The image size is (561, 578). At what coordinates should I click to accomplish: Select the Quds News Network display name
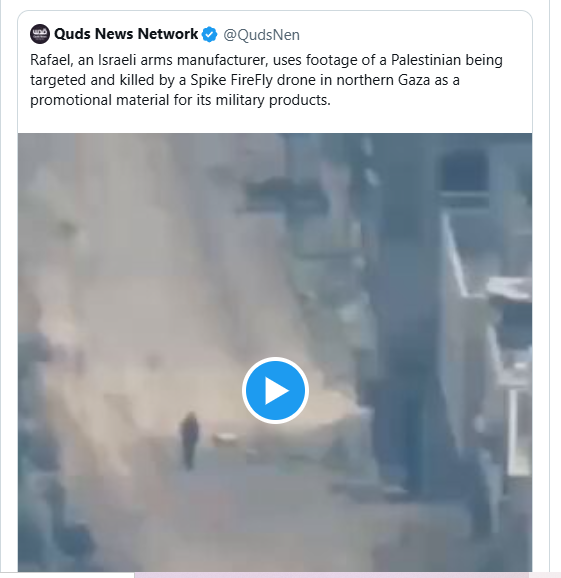point(126,34)
